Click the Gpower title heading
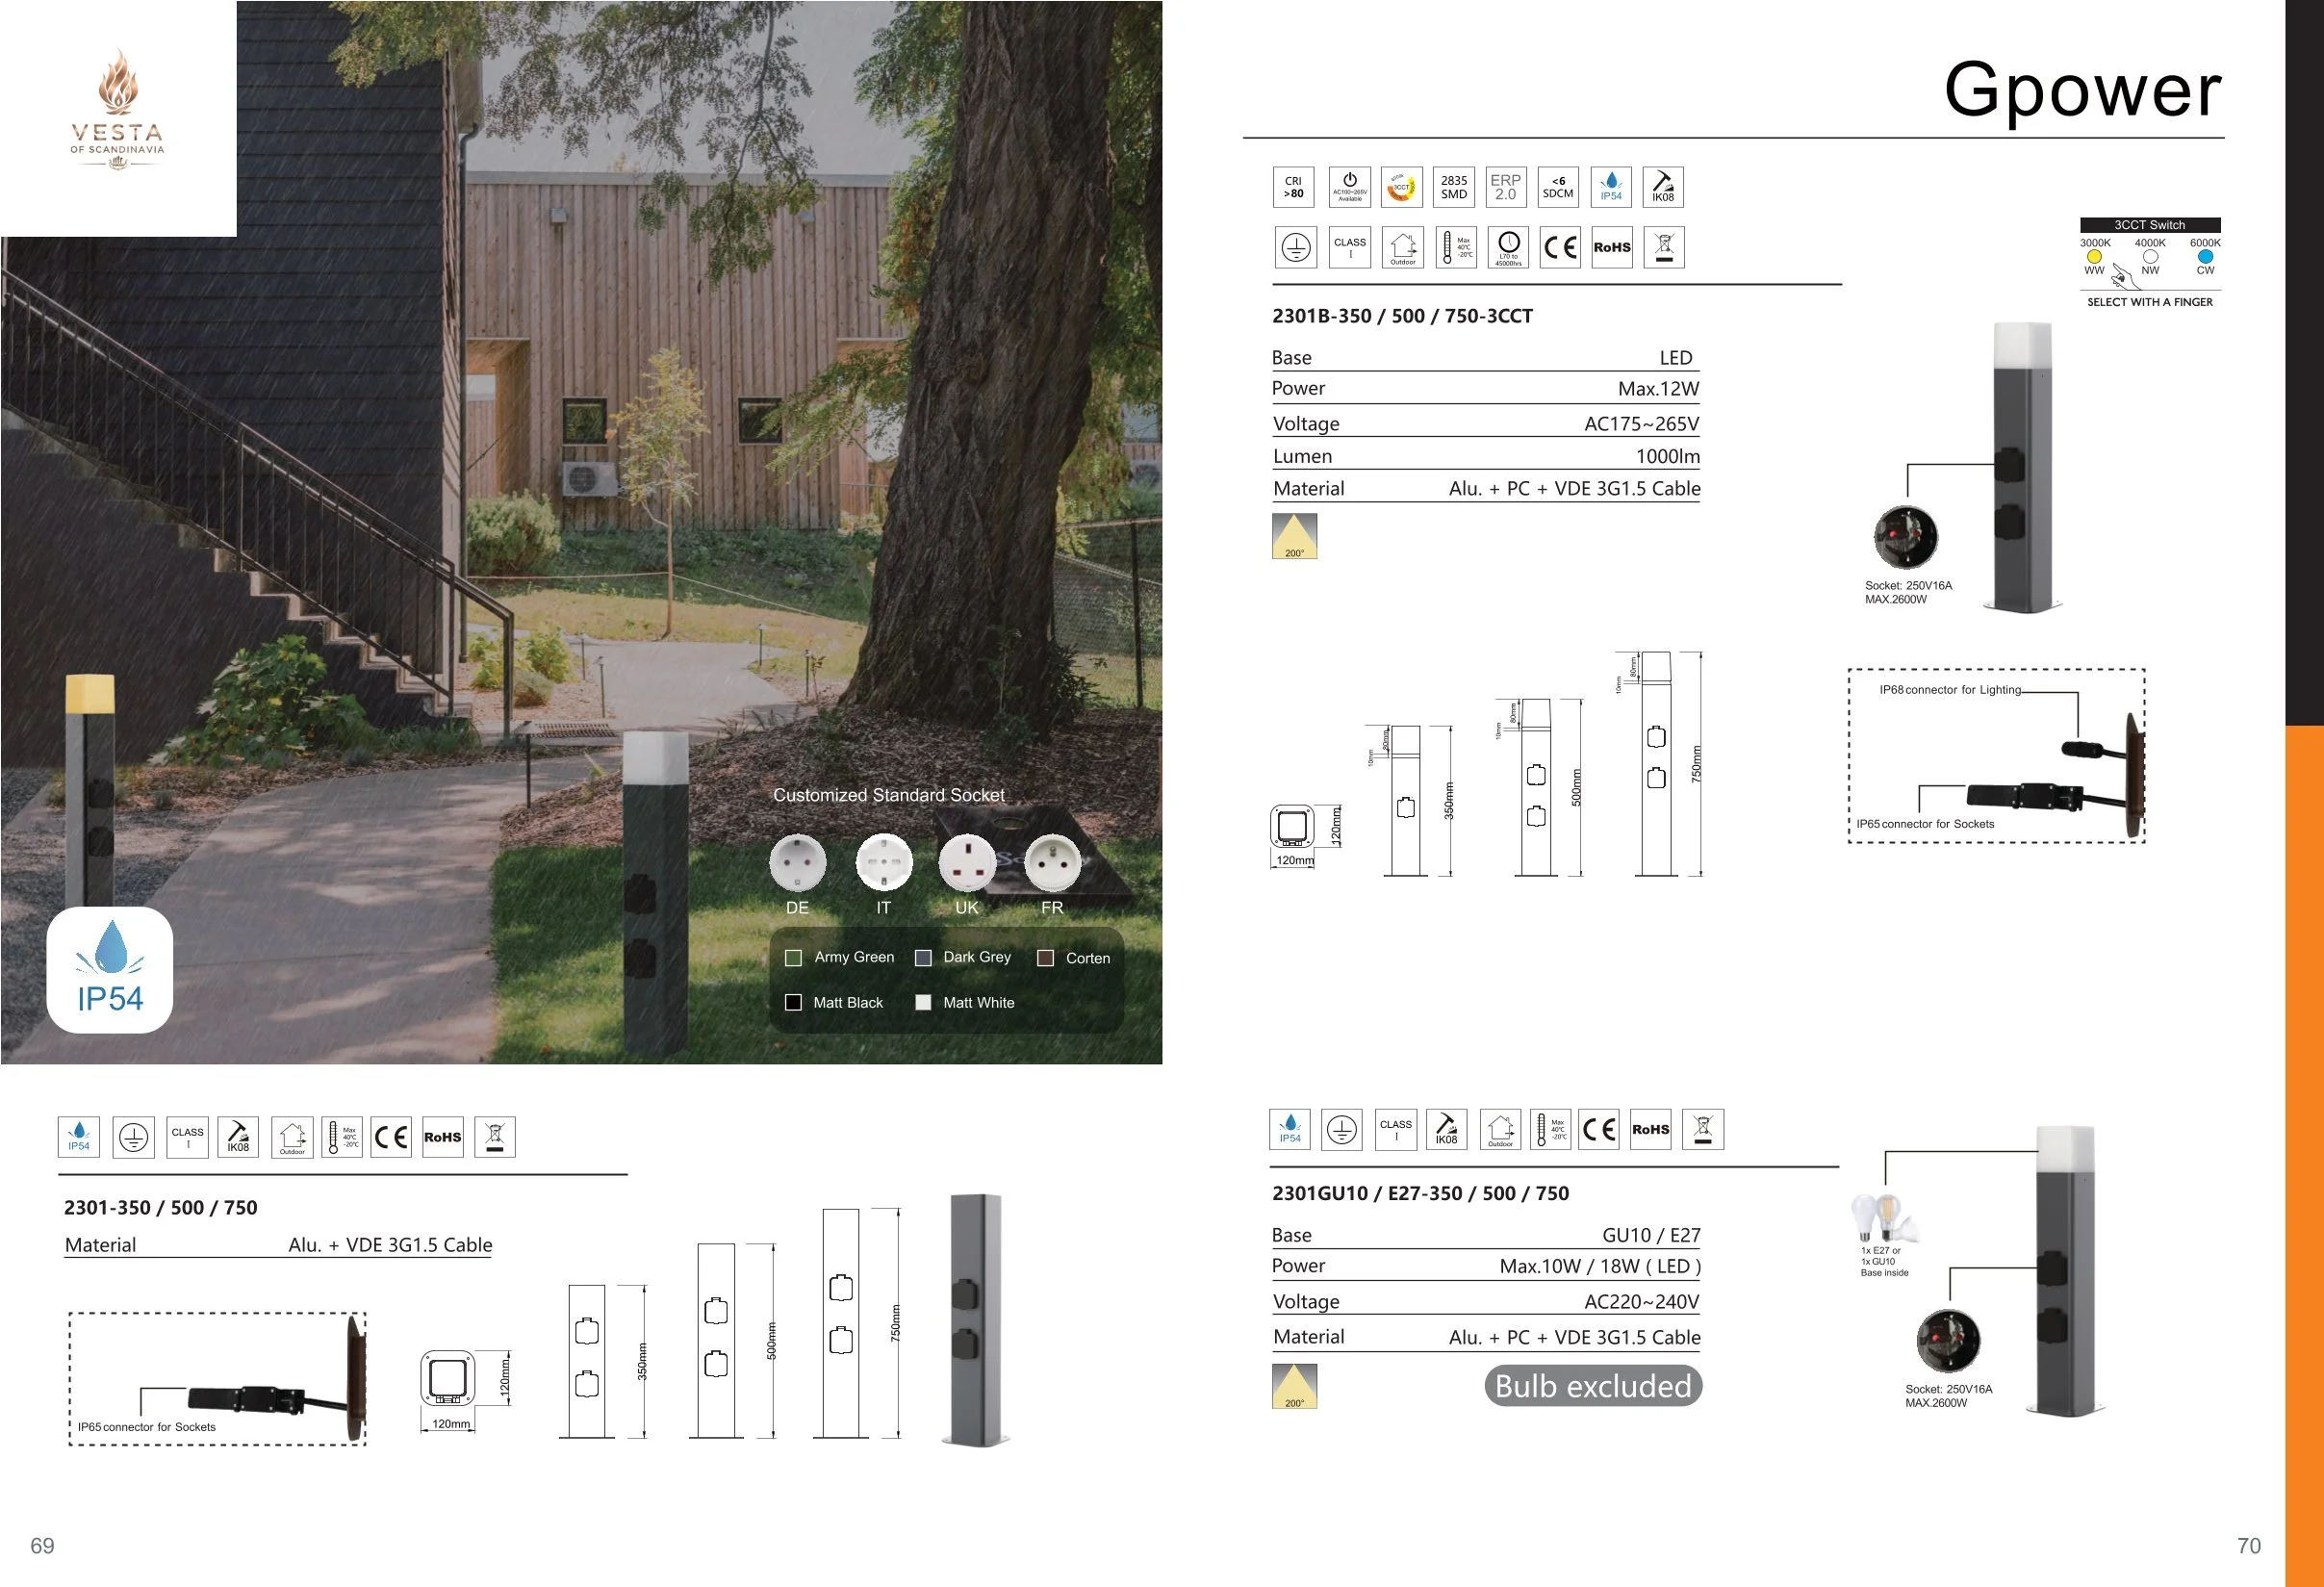 [2082, 89]
